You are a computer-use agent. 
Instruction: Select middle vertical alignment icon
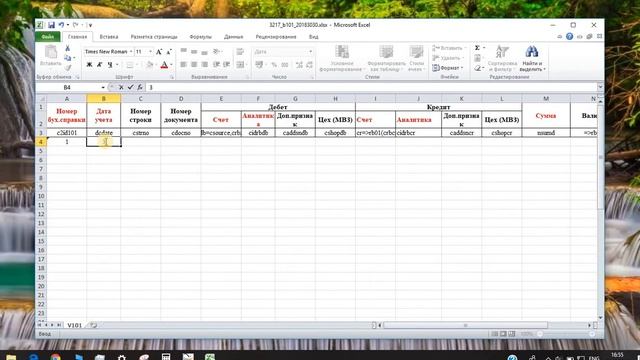[x=194, y=51]
